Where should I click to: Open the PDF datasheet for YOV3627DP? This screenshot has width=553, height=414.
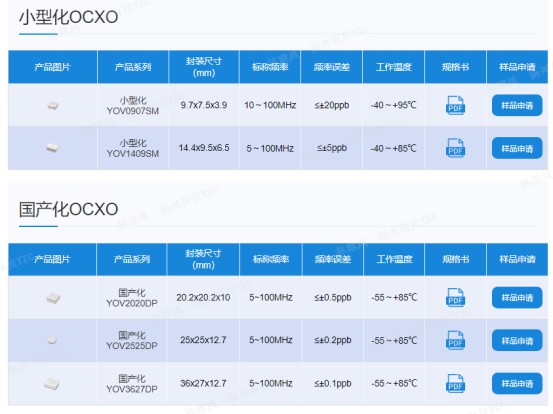(x=455, y=383)
